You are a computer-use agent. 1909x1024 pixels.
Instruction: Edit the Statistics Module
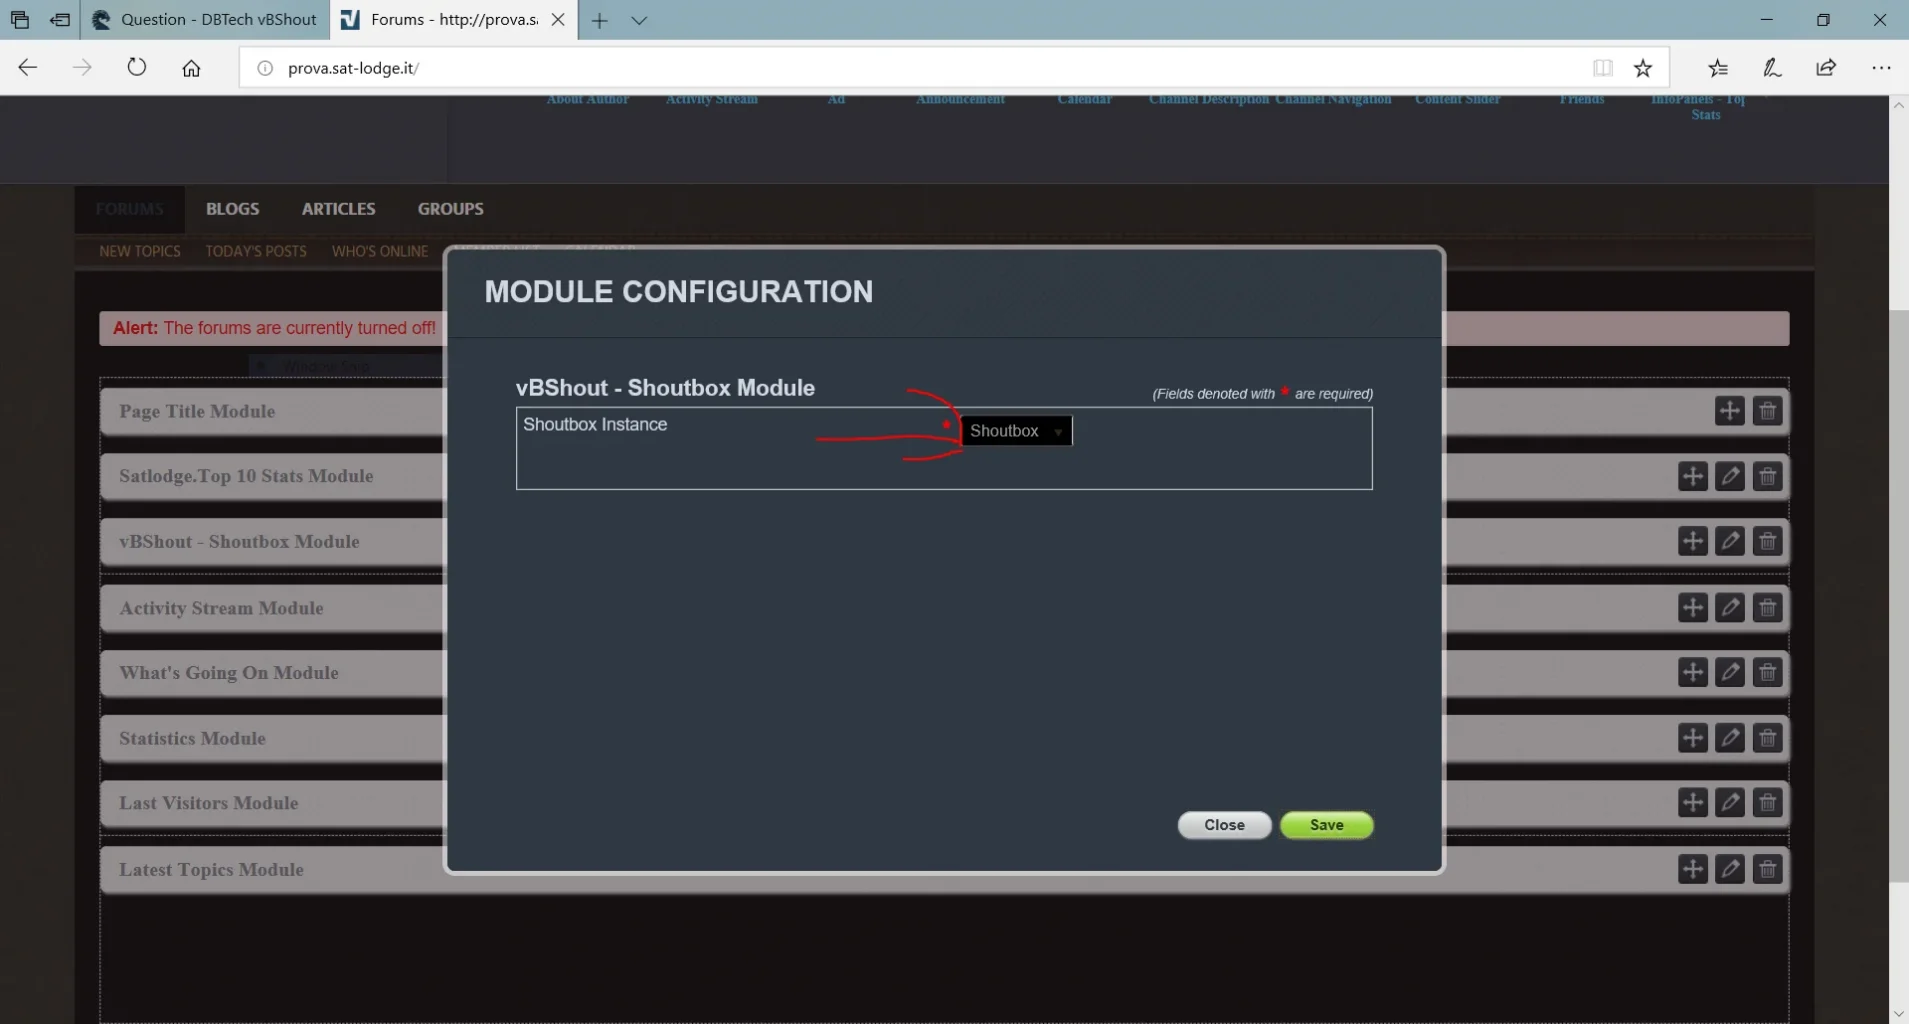1729,738
